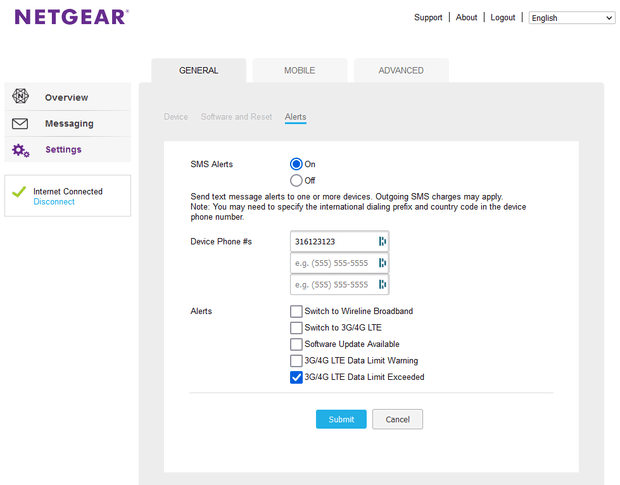Click the 'Device Phone #s' label
The width and height of the screenshot is (620, 485).
(x=221, y=242)
